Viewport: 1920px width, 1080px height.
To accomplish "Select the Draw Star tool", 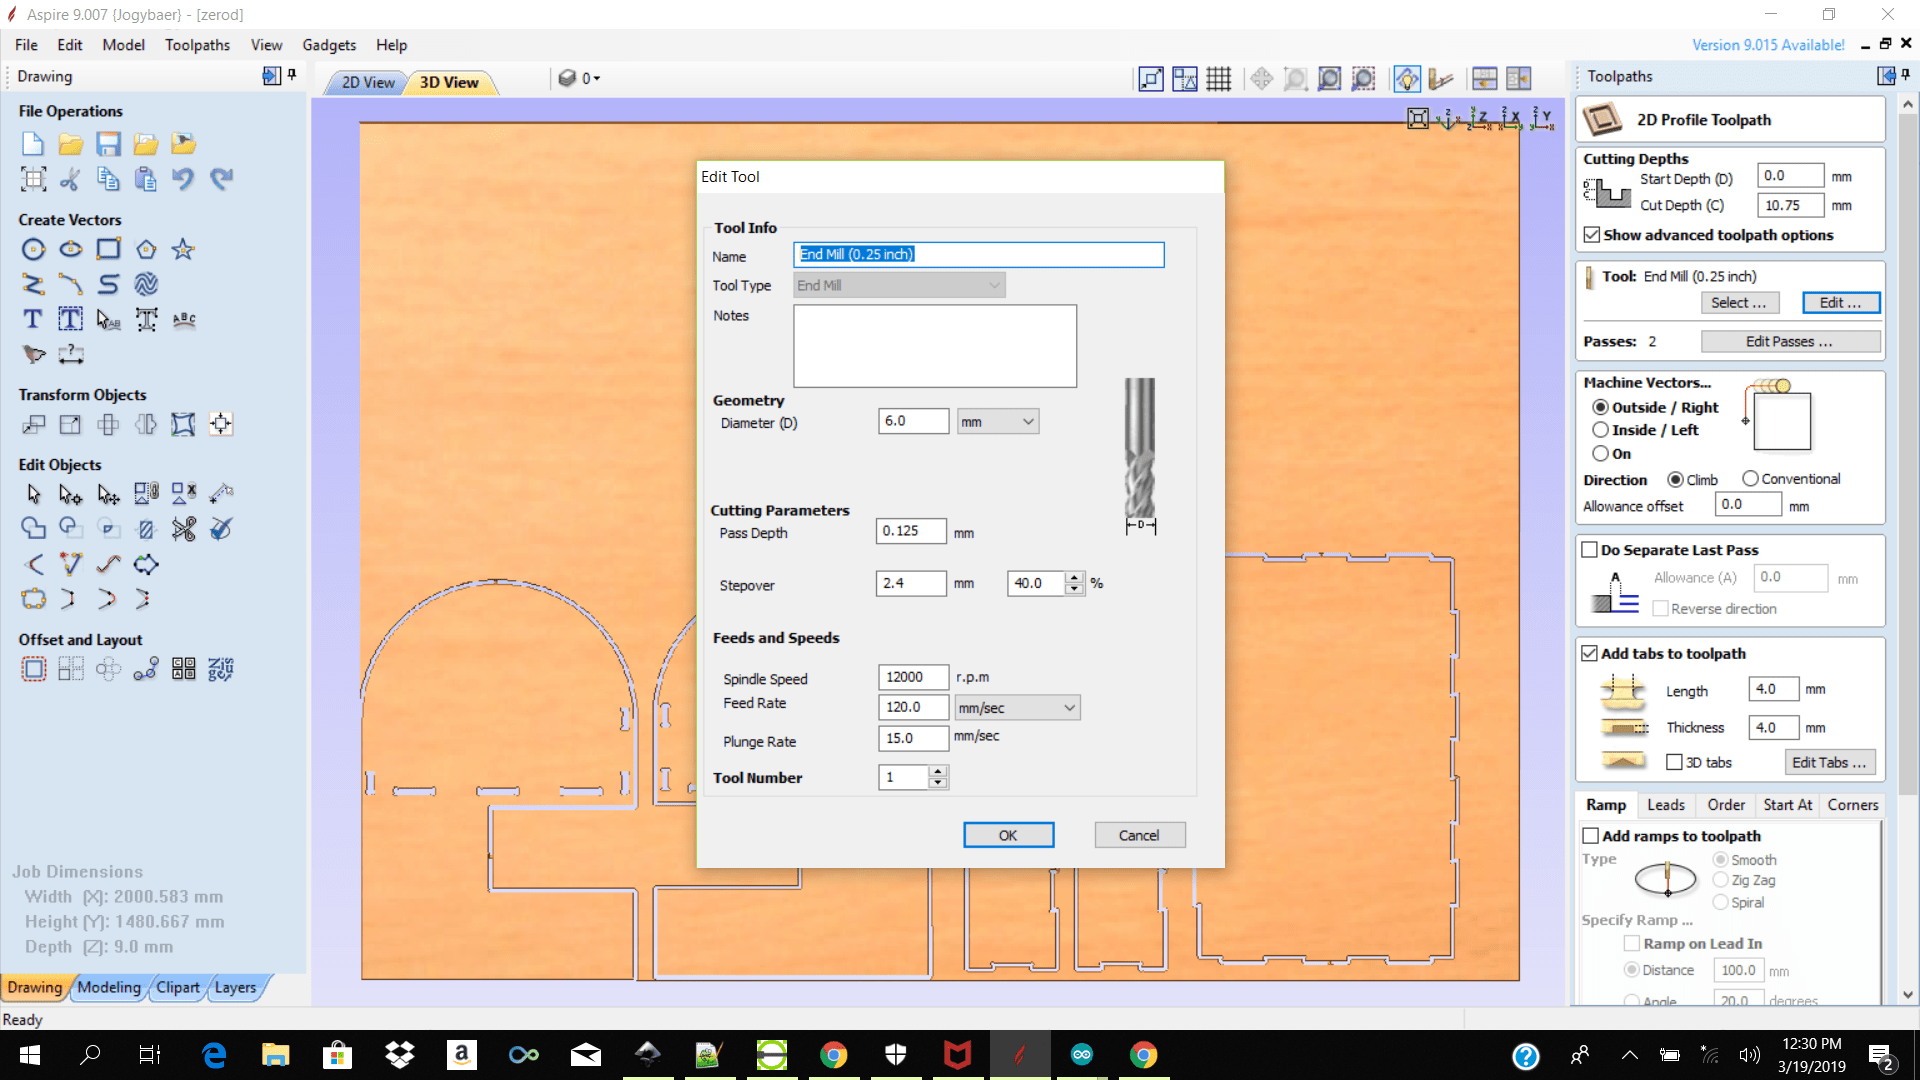I will 183,249.
